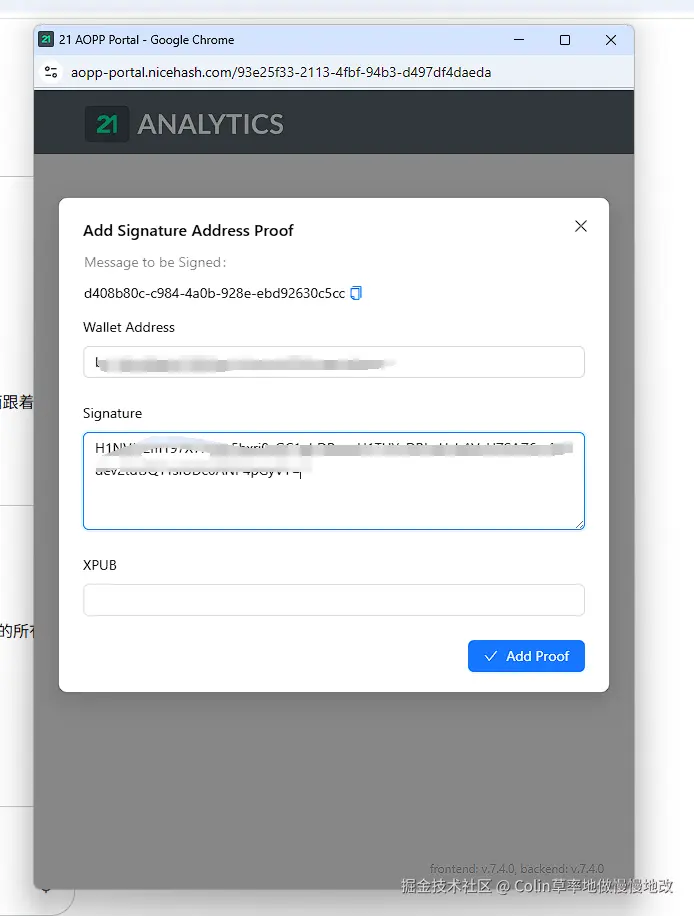Click the d408b80c message UUID text

[x=214, y=294]
